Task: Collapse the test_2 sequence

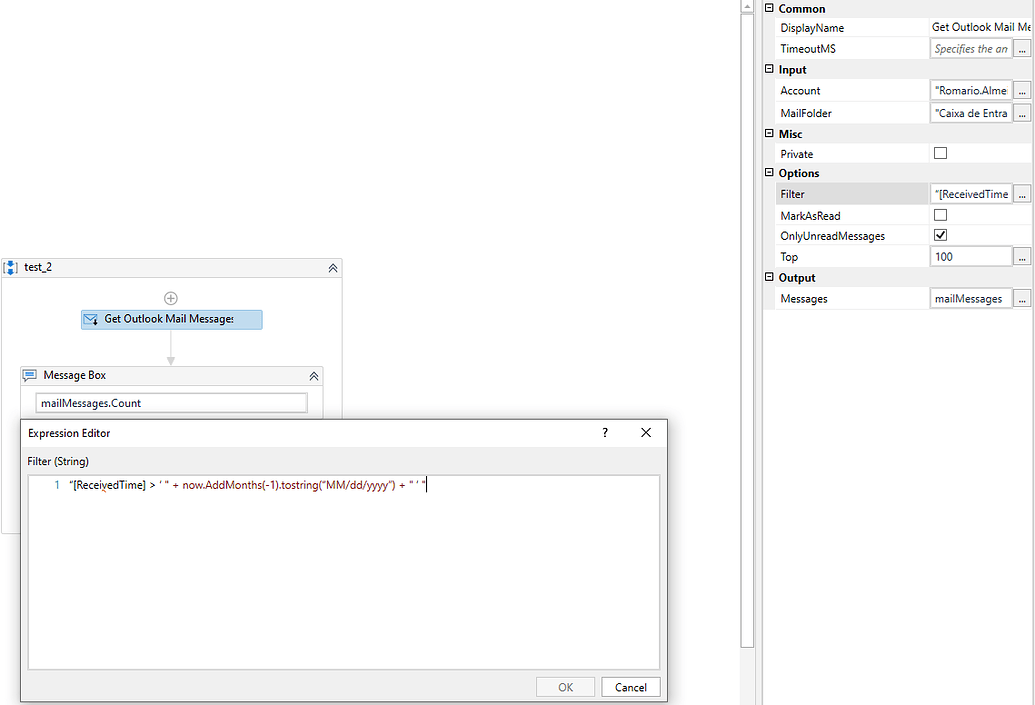Action: pos(333,268)
